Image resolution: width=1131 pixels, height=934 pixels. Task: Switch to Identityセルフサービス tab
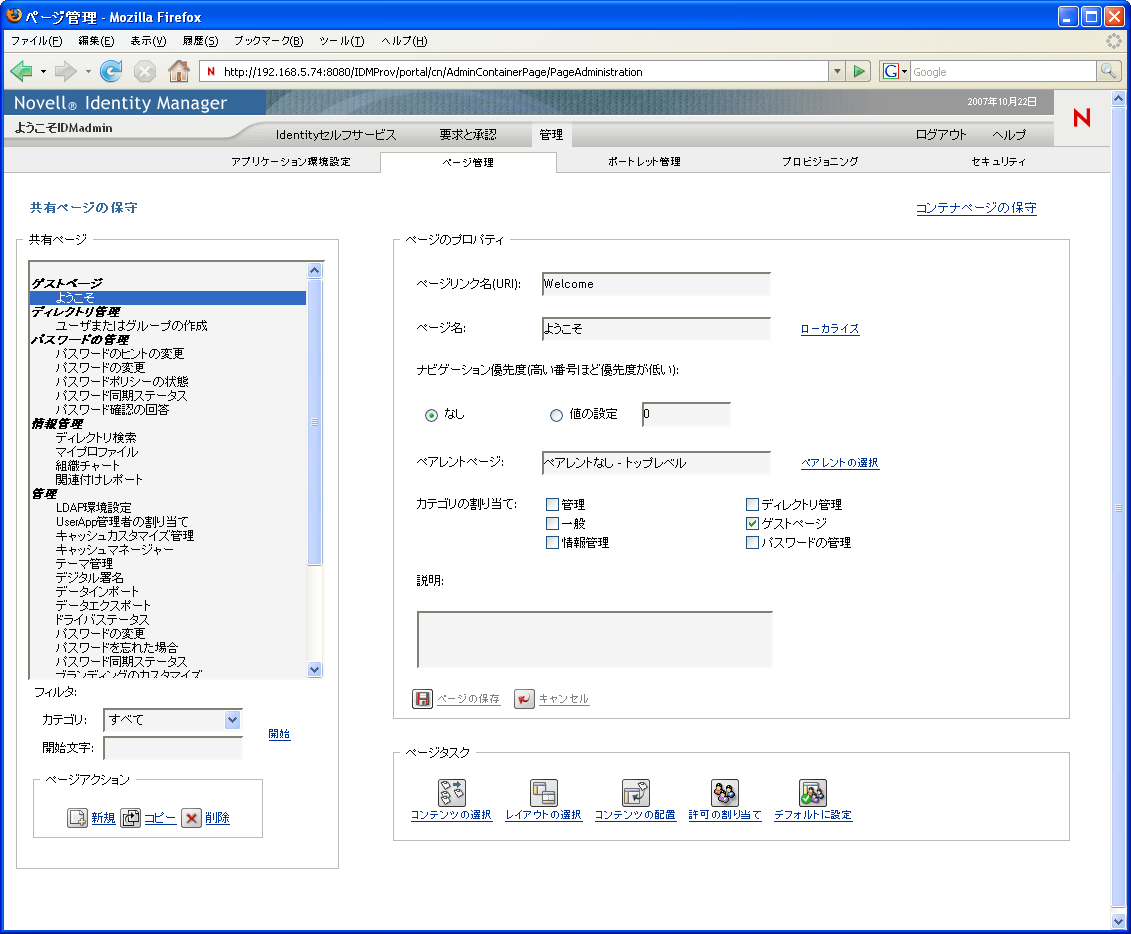click(x=335, y=135)
